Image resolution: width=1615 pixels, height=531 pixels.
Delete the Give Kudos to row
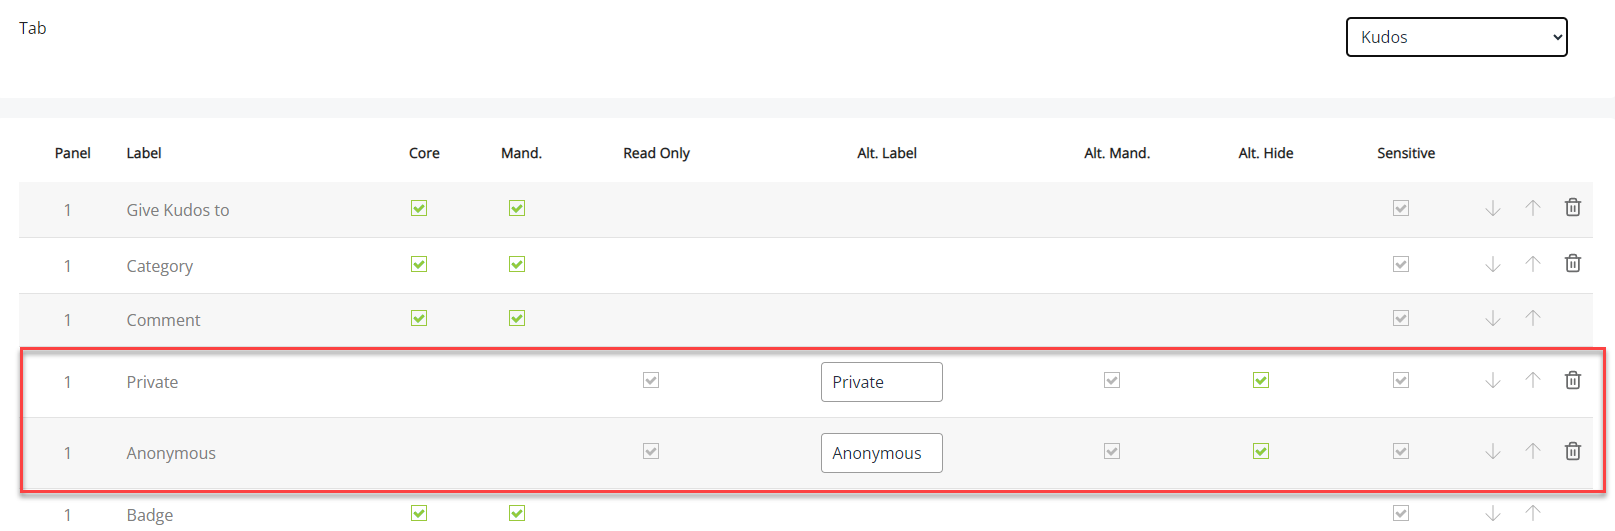[1573, 208]
